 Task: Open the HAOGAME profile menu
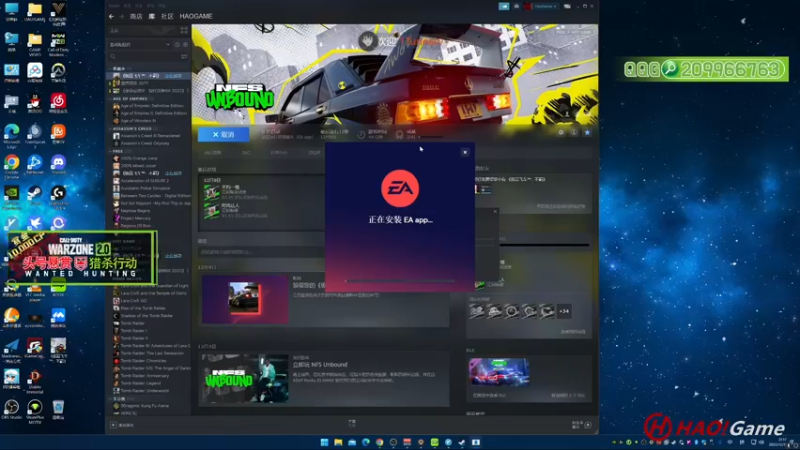click(196, 16)
